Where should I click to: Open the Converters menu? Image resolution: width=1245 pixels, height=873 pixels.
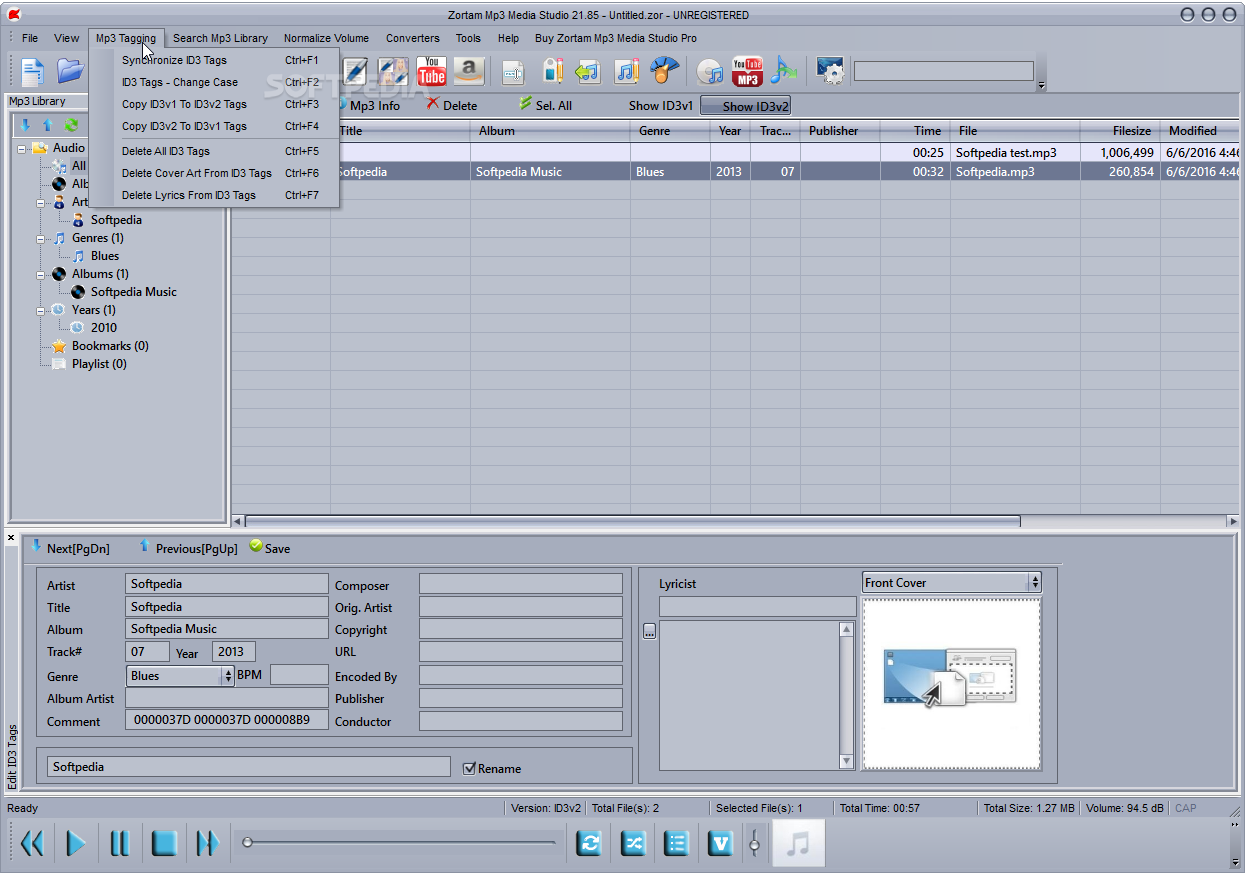(x=413, y=38)
